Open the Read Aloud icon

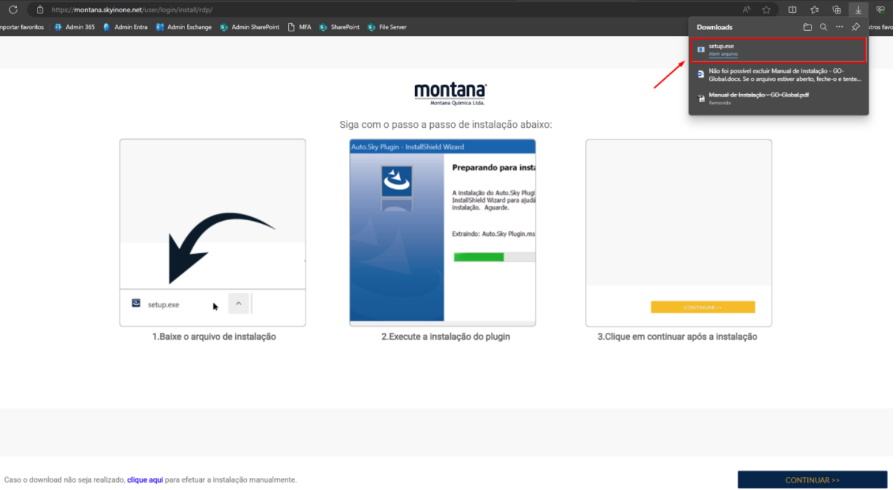746,9
